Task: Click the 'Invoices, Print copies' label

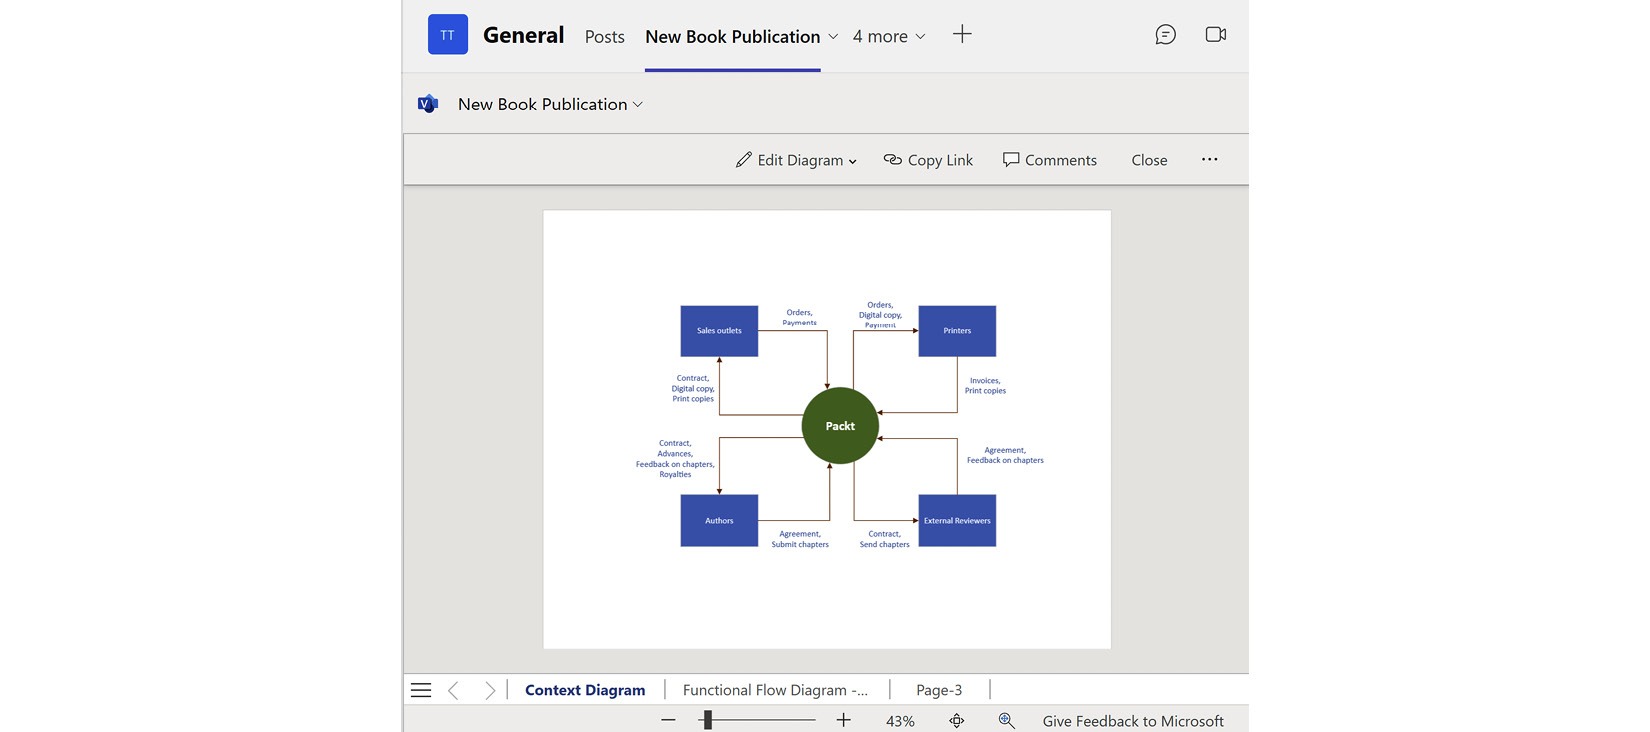Action: pos(985,386)
